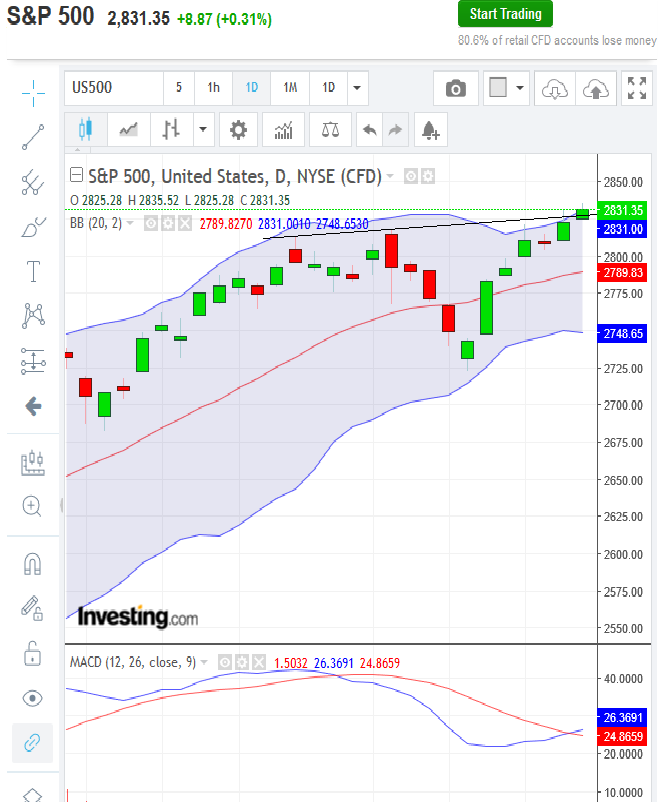Select the trend line drawing tool
The image size is (658, 802).
point(33,137)
